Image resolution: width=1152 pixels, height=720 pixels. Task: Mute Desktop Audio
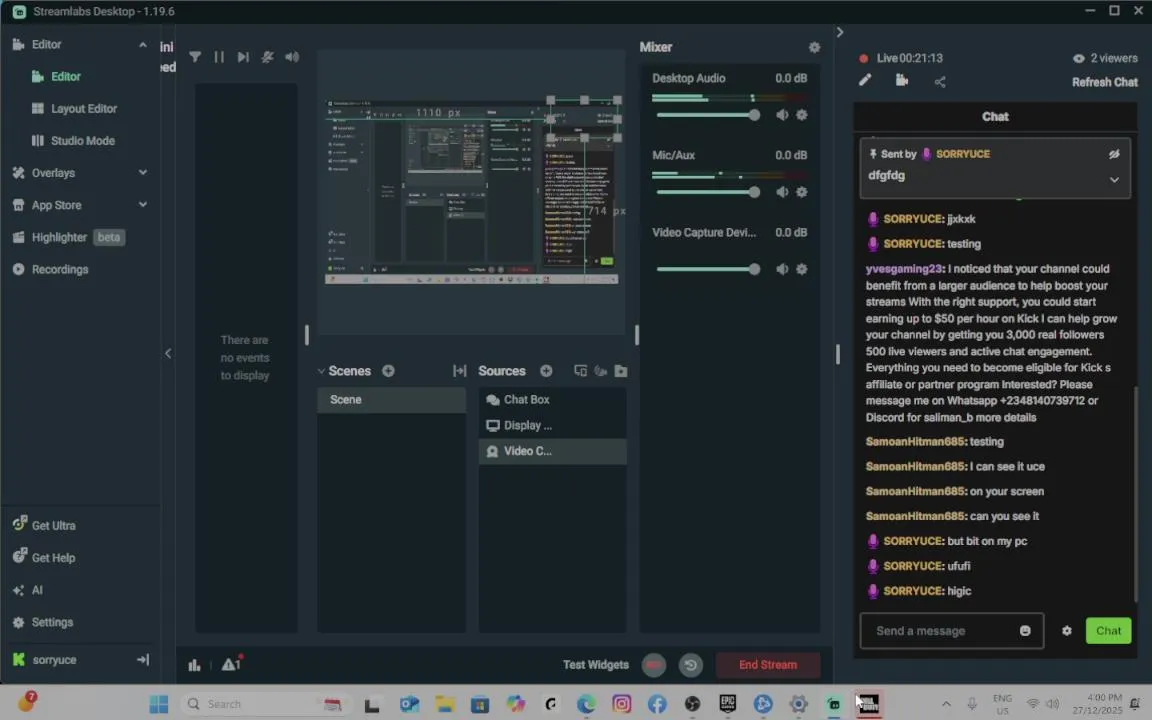pyautogui.click(x=782, y=115)
